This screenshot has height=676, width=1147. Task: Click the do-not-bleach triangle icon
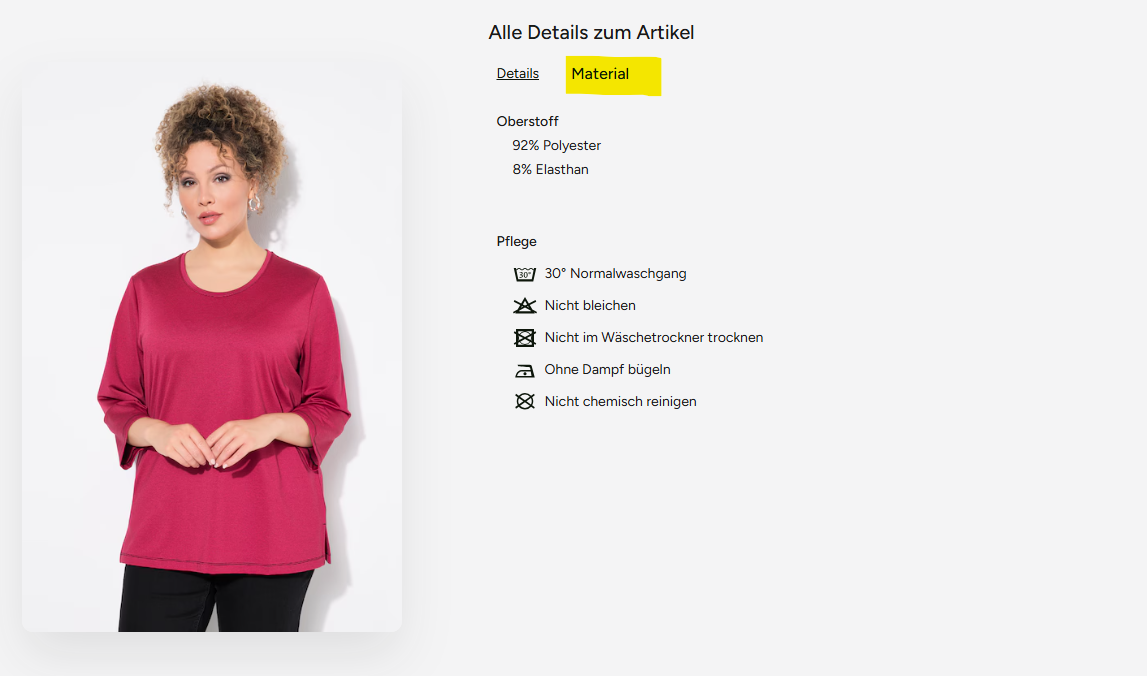tap(525, 306)
